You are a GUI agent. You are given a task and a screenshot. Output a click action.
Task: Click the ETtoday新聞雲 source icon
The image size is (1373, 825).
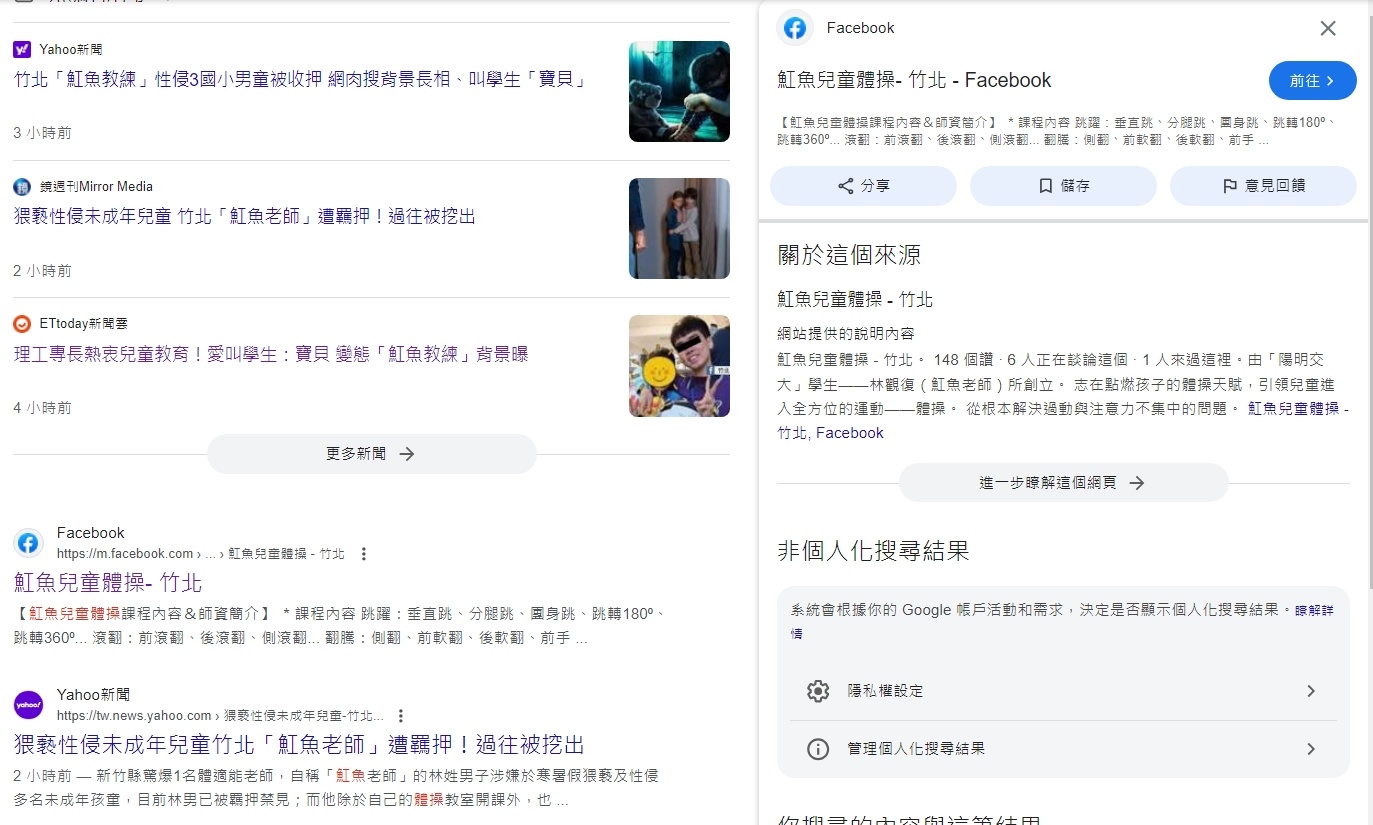[22, 324]
